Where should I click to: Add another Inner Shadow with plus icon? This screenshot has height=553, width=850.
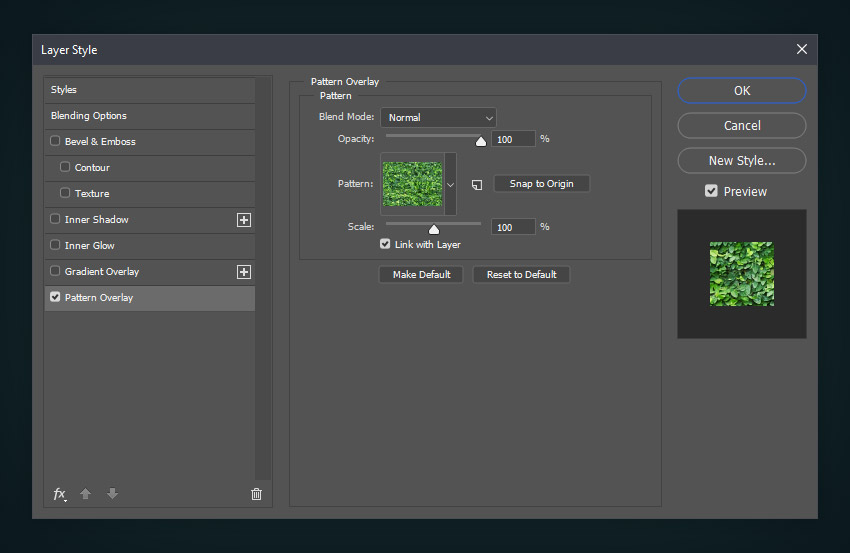click(243, 220)
